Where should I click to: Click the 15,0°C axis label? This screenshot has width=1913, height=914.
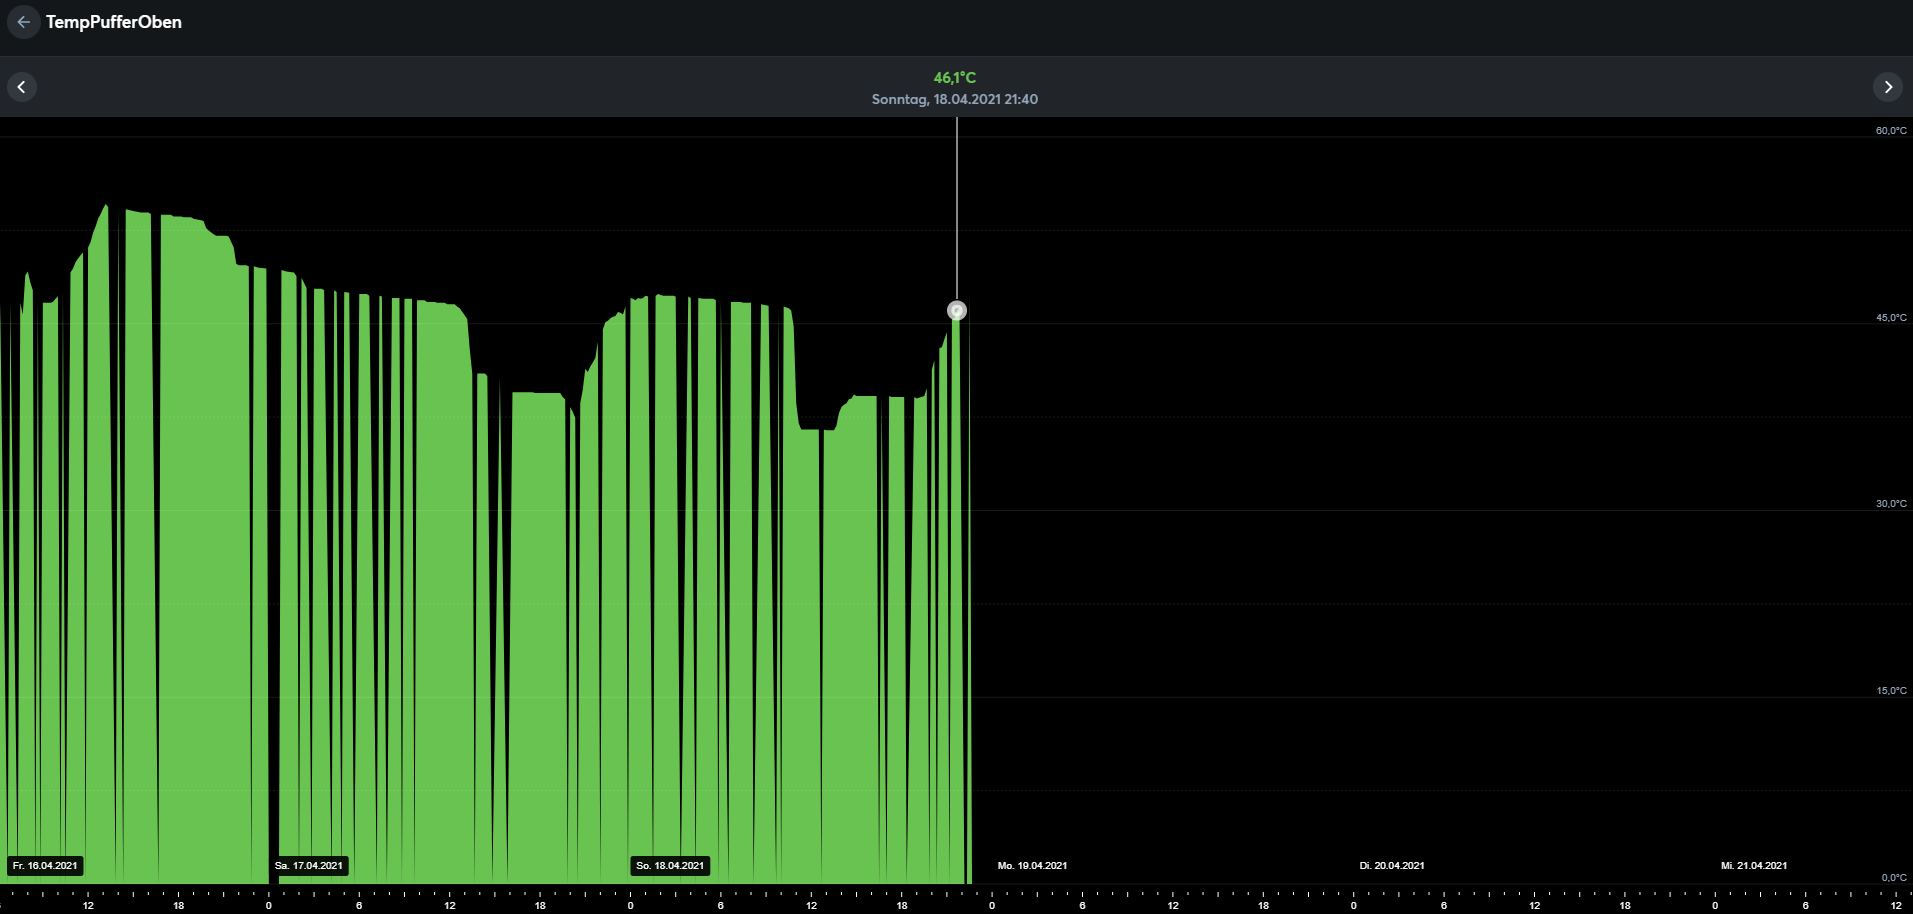[x=1890, y=691]
